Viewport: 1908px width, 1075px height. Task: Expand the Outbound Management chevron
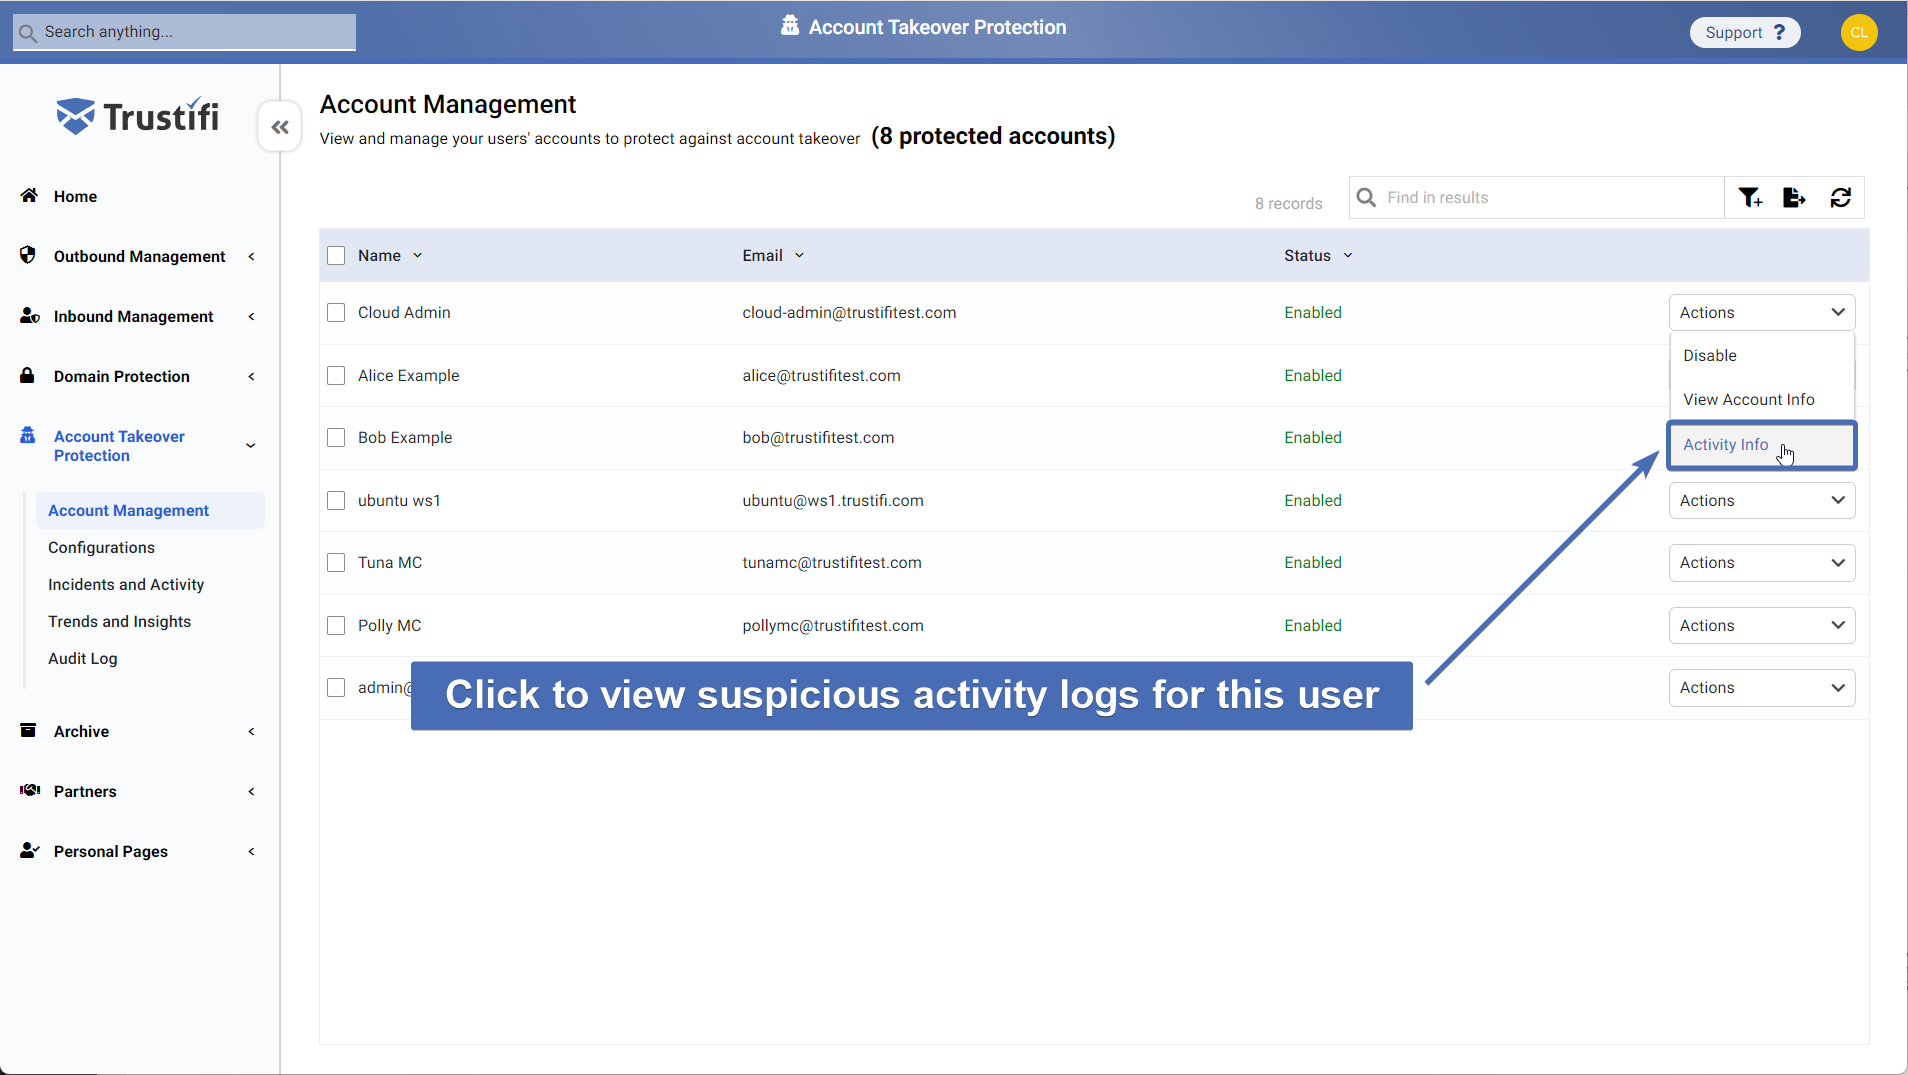251,256
